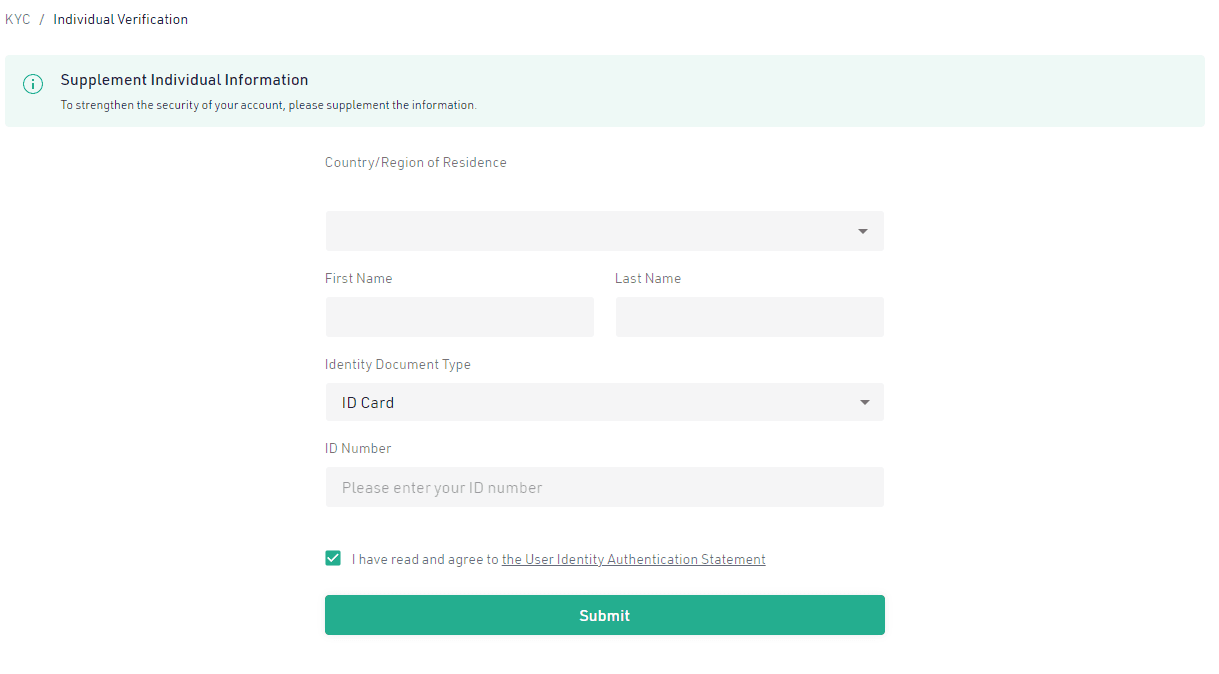
Task: Click the Identity Document Type label
Action: 397,364
